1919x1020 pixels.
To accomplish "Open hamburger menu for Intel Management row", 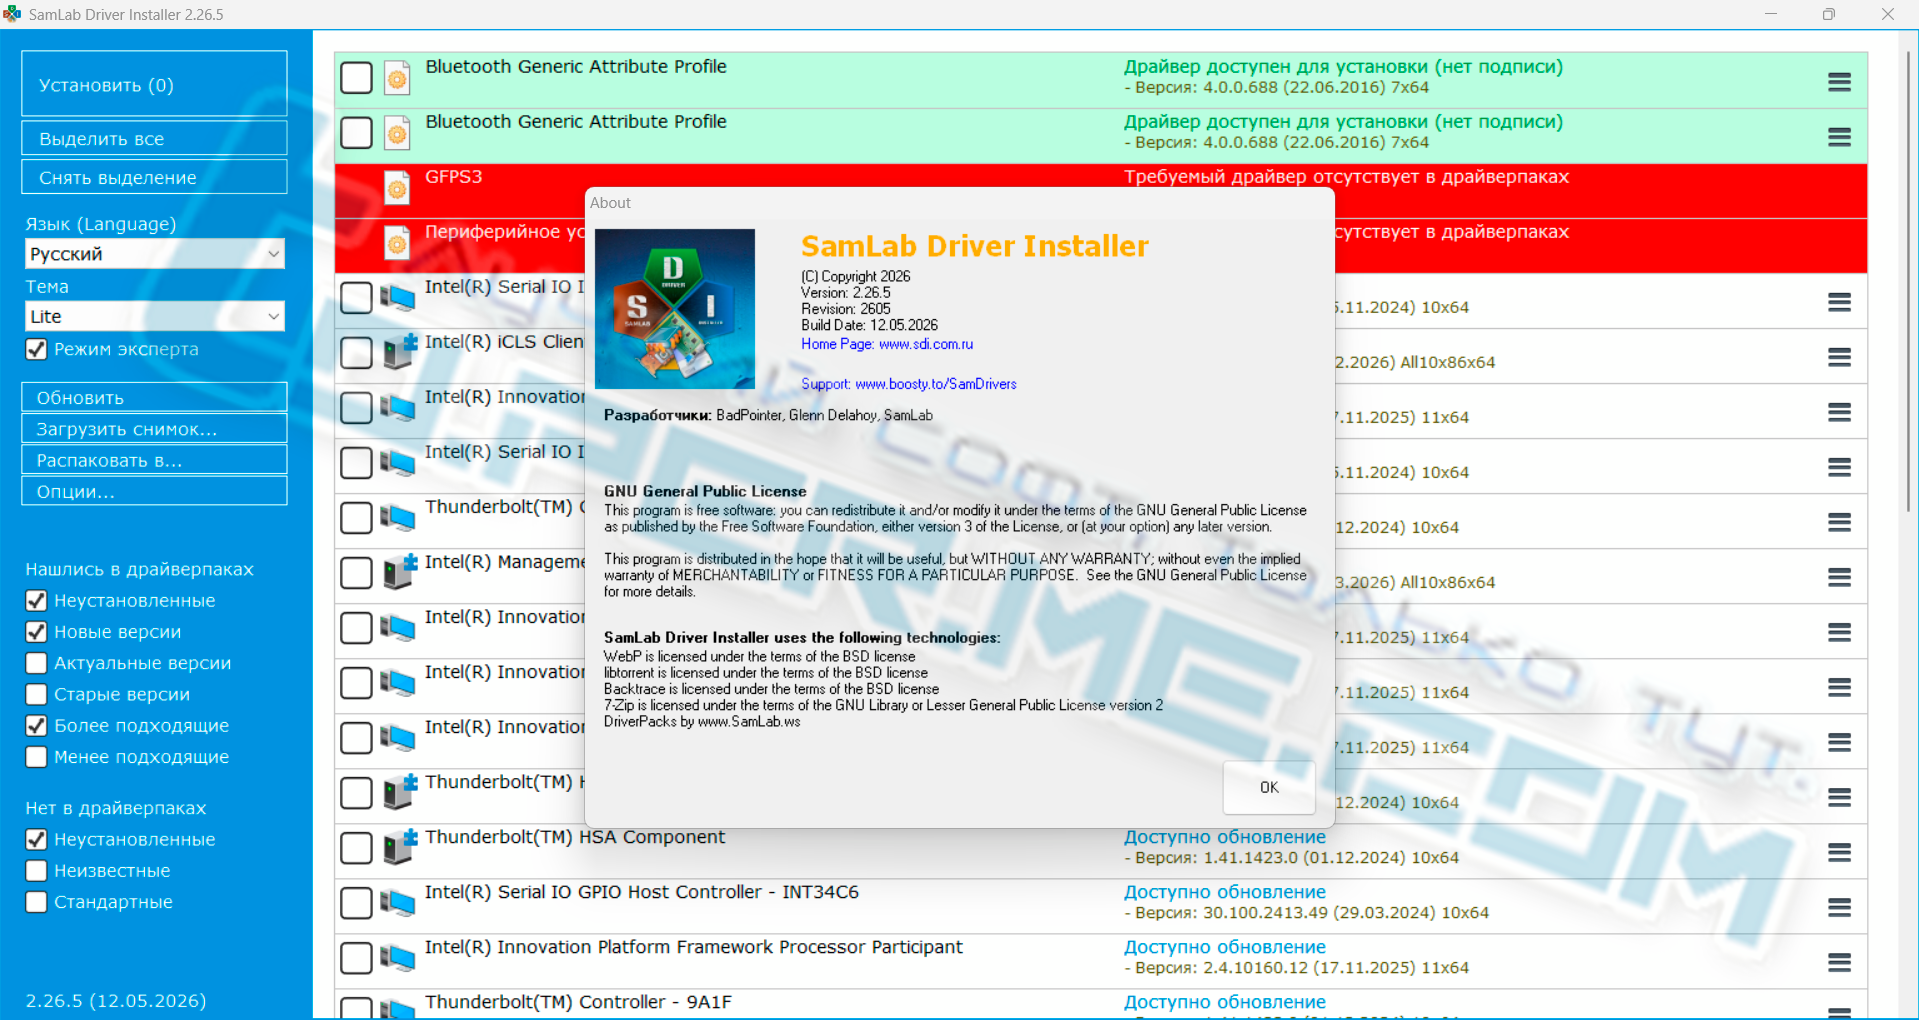I will (x=1839, y=577).
